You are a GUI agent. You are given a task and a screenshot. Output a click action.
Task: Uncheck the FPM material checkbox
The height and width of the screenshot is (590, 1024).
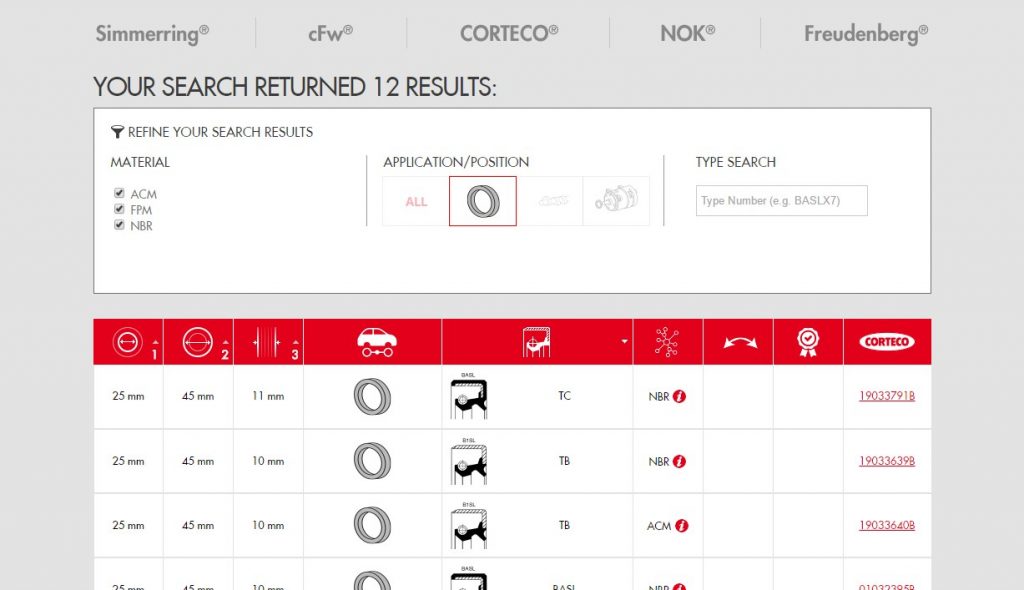[x=119, y=209]
